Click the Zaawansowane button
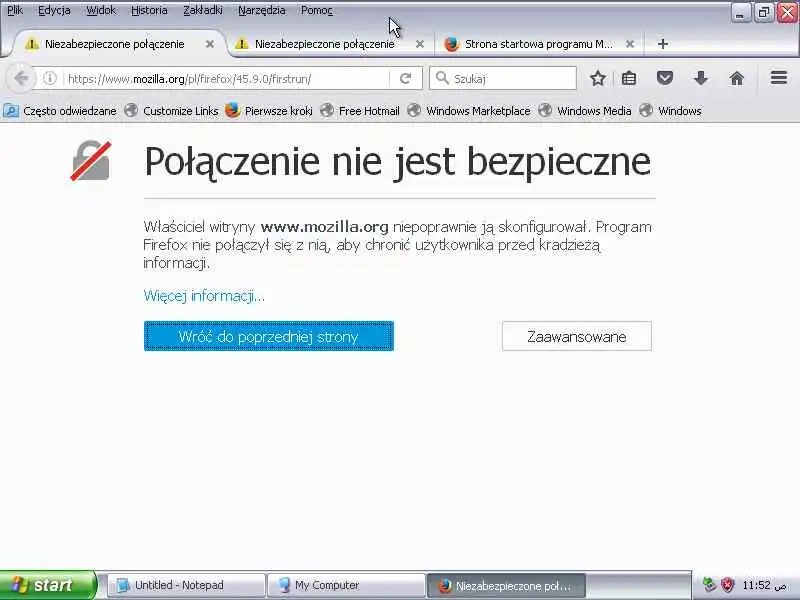800x600 pixels. tap(577, 336)
